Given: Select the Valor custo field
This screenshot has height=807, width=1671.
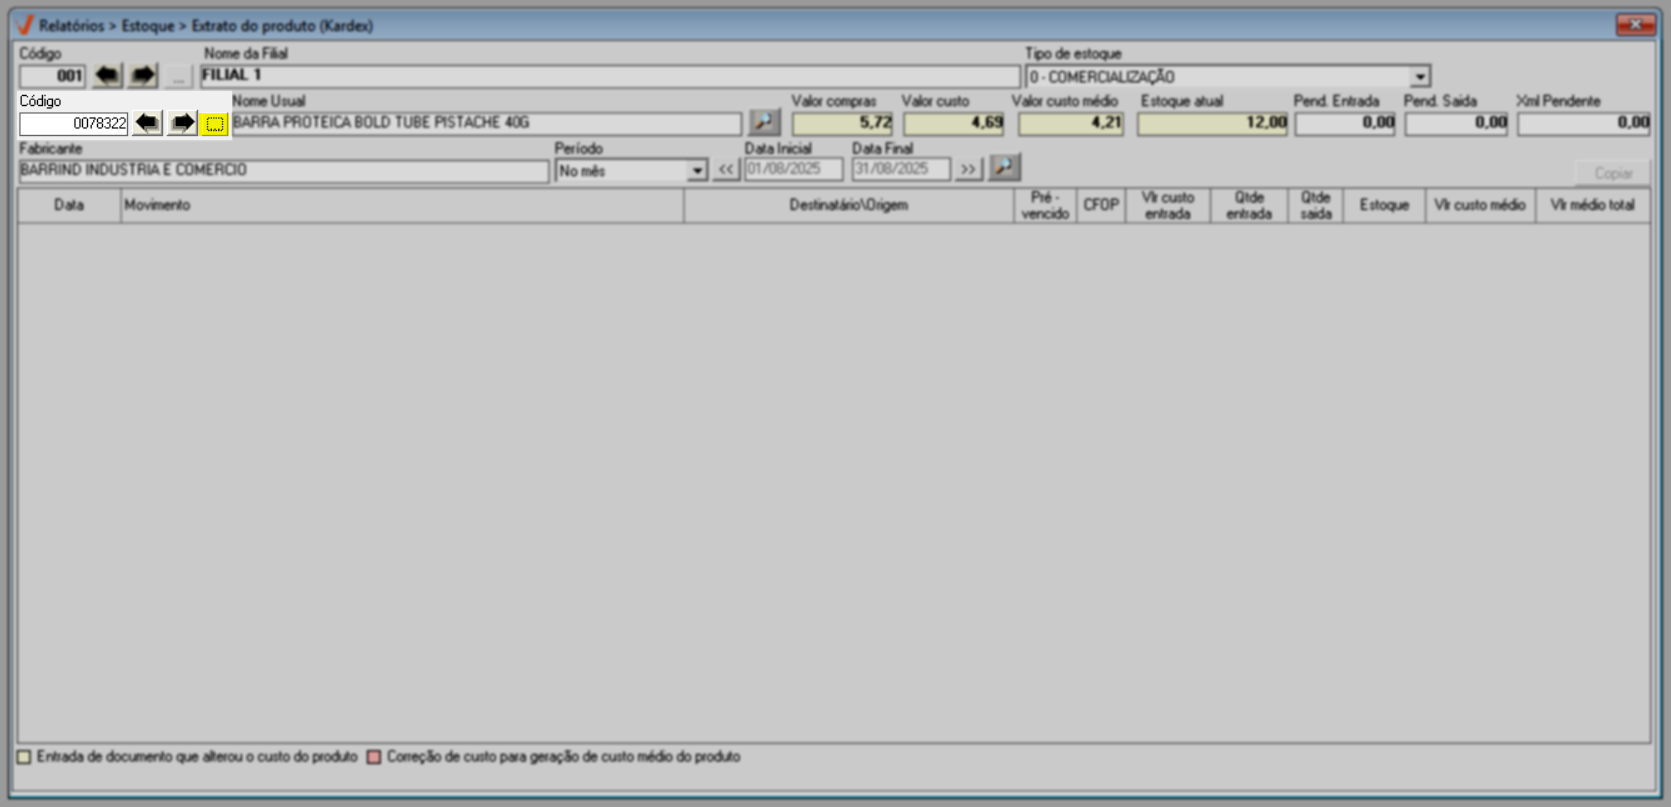Looking at the screenshot, I should (x=954, y=123).
